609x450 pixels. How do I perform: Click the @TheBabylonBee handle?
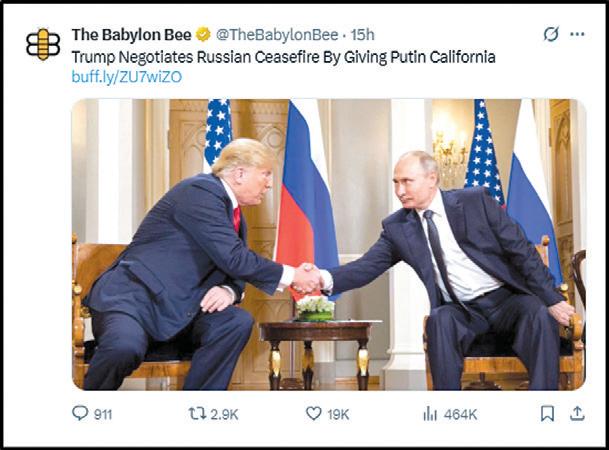coord(277,35)
